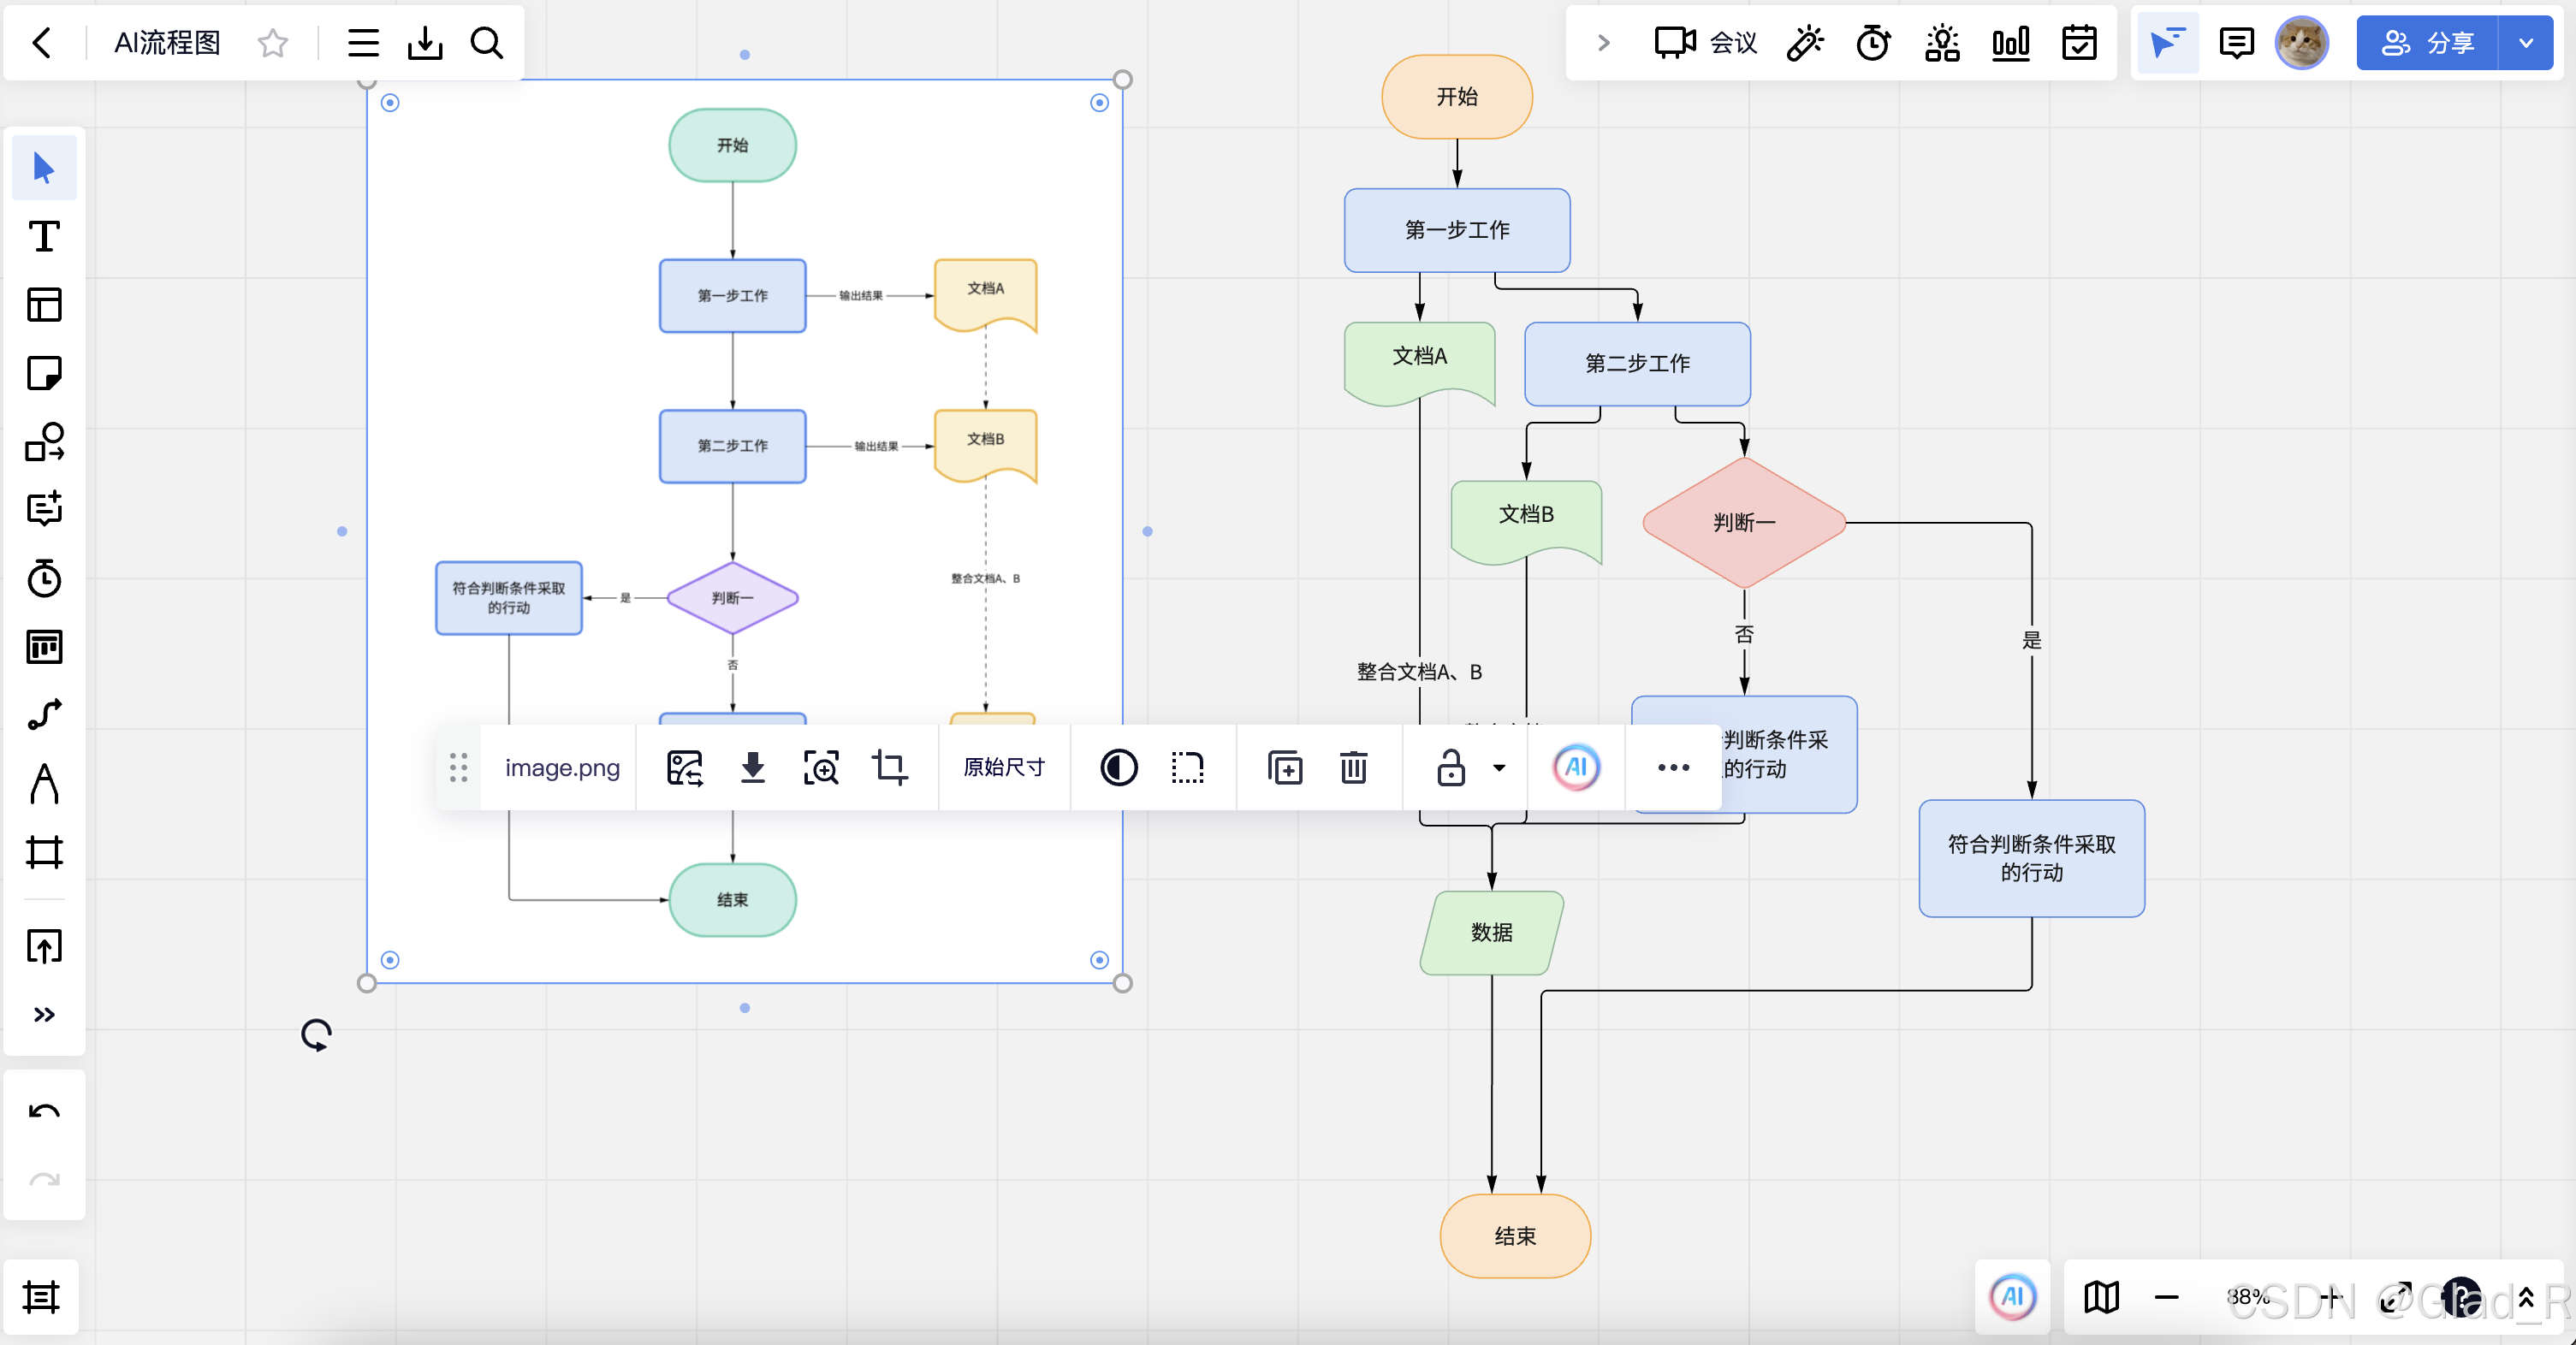Image resolution: width=2576 pixels, height=1345 pixels.
Task: Click the 原始尺寸 original size button
Action: point(1004,767)
